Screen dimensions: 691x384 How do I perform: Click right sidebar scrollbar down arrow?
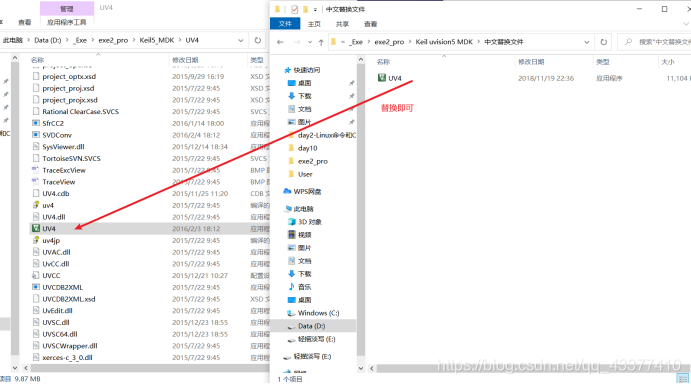tap(361, 368)
